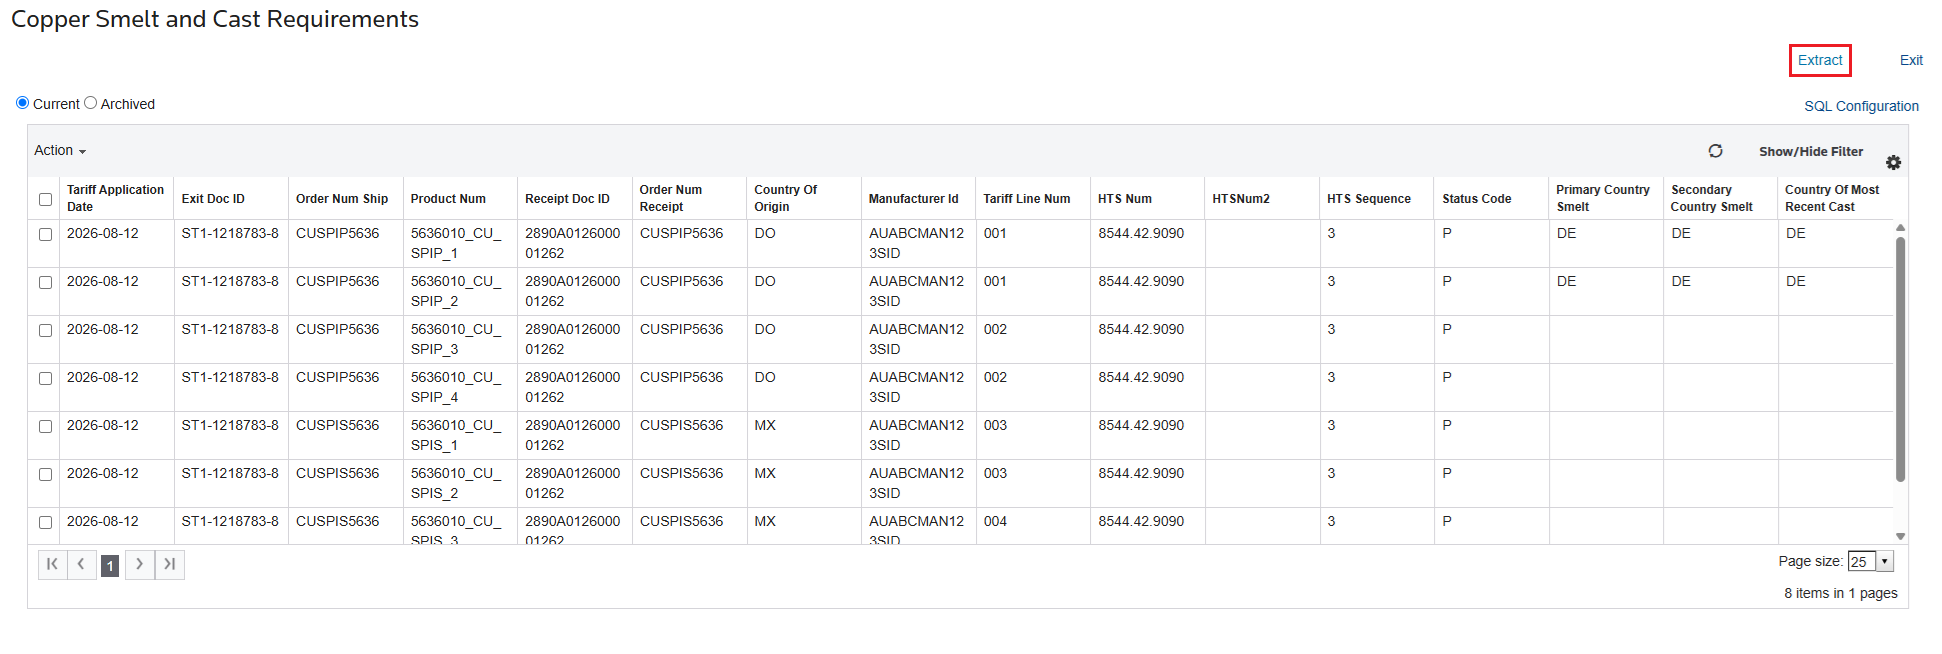Open the SQL Configuration link
The image size is (1942, 654).
[x=1861, y=106]
